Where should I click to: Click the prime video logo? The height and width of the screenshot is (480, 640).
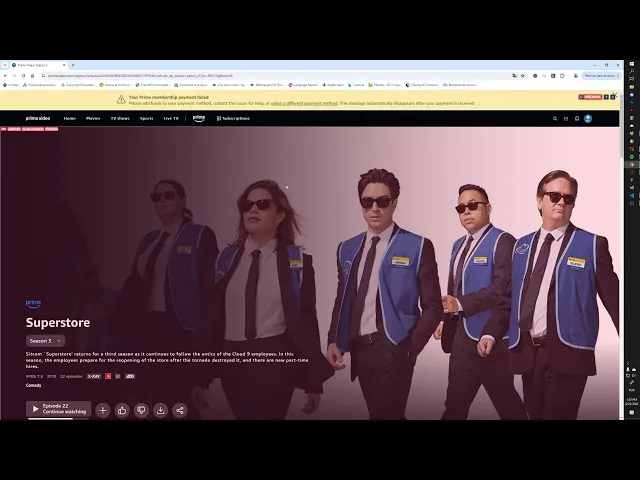tap(38, 118)
